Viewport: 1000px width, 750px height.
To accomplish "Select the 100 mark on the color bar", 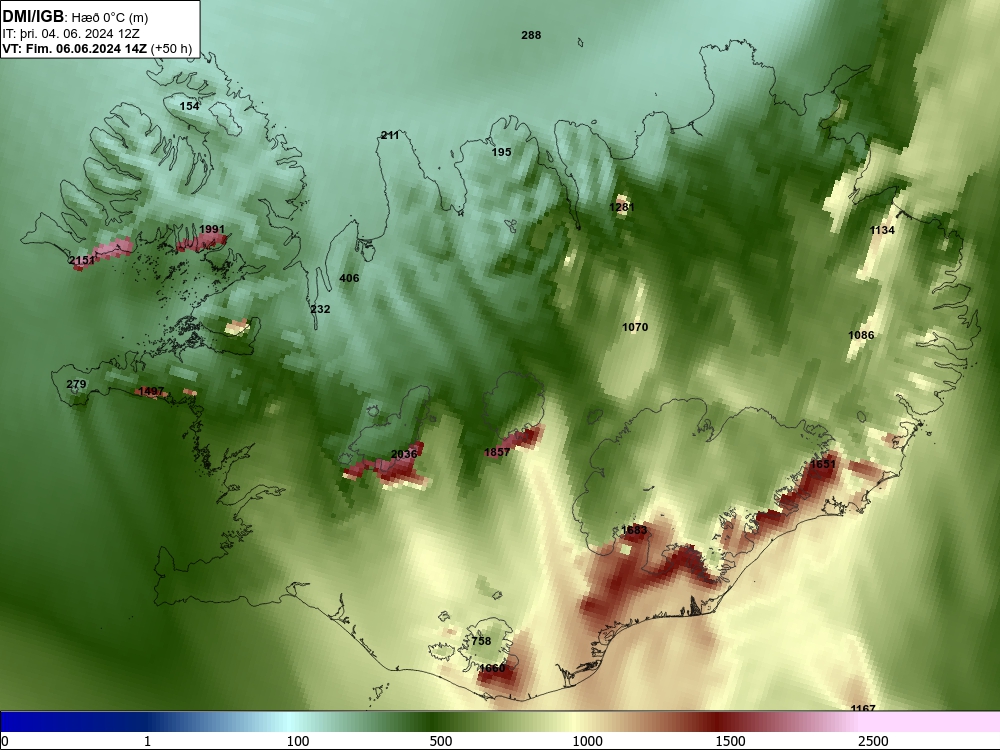I will 298,741.
